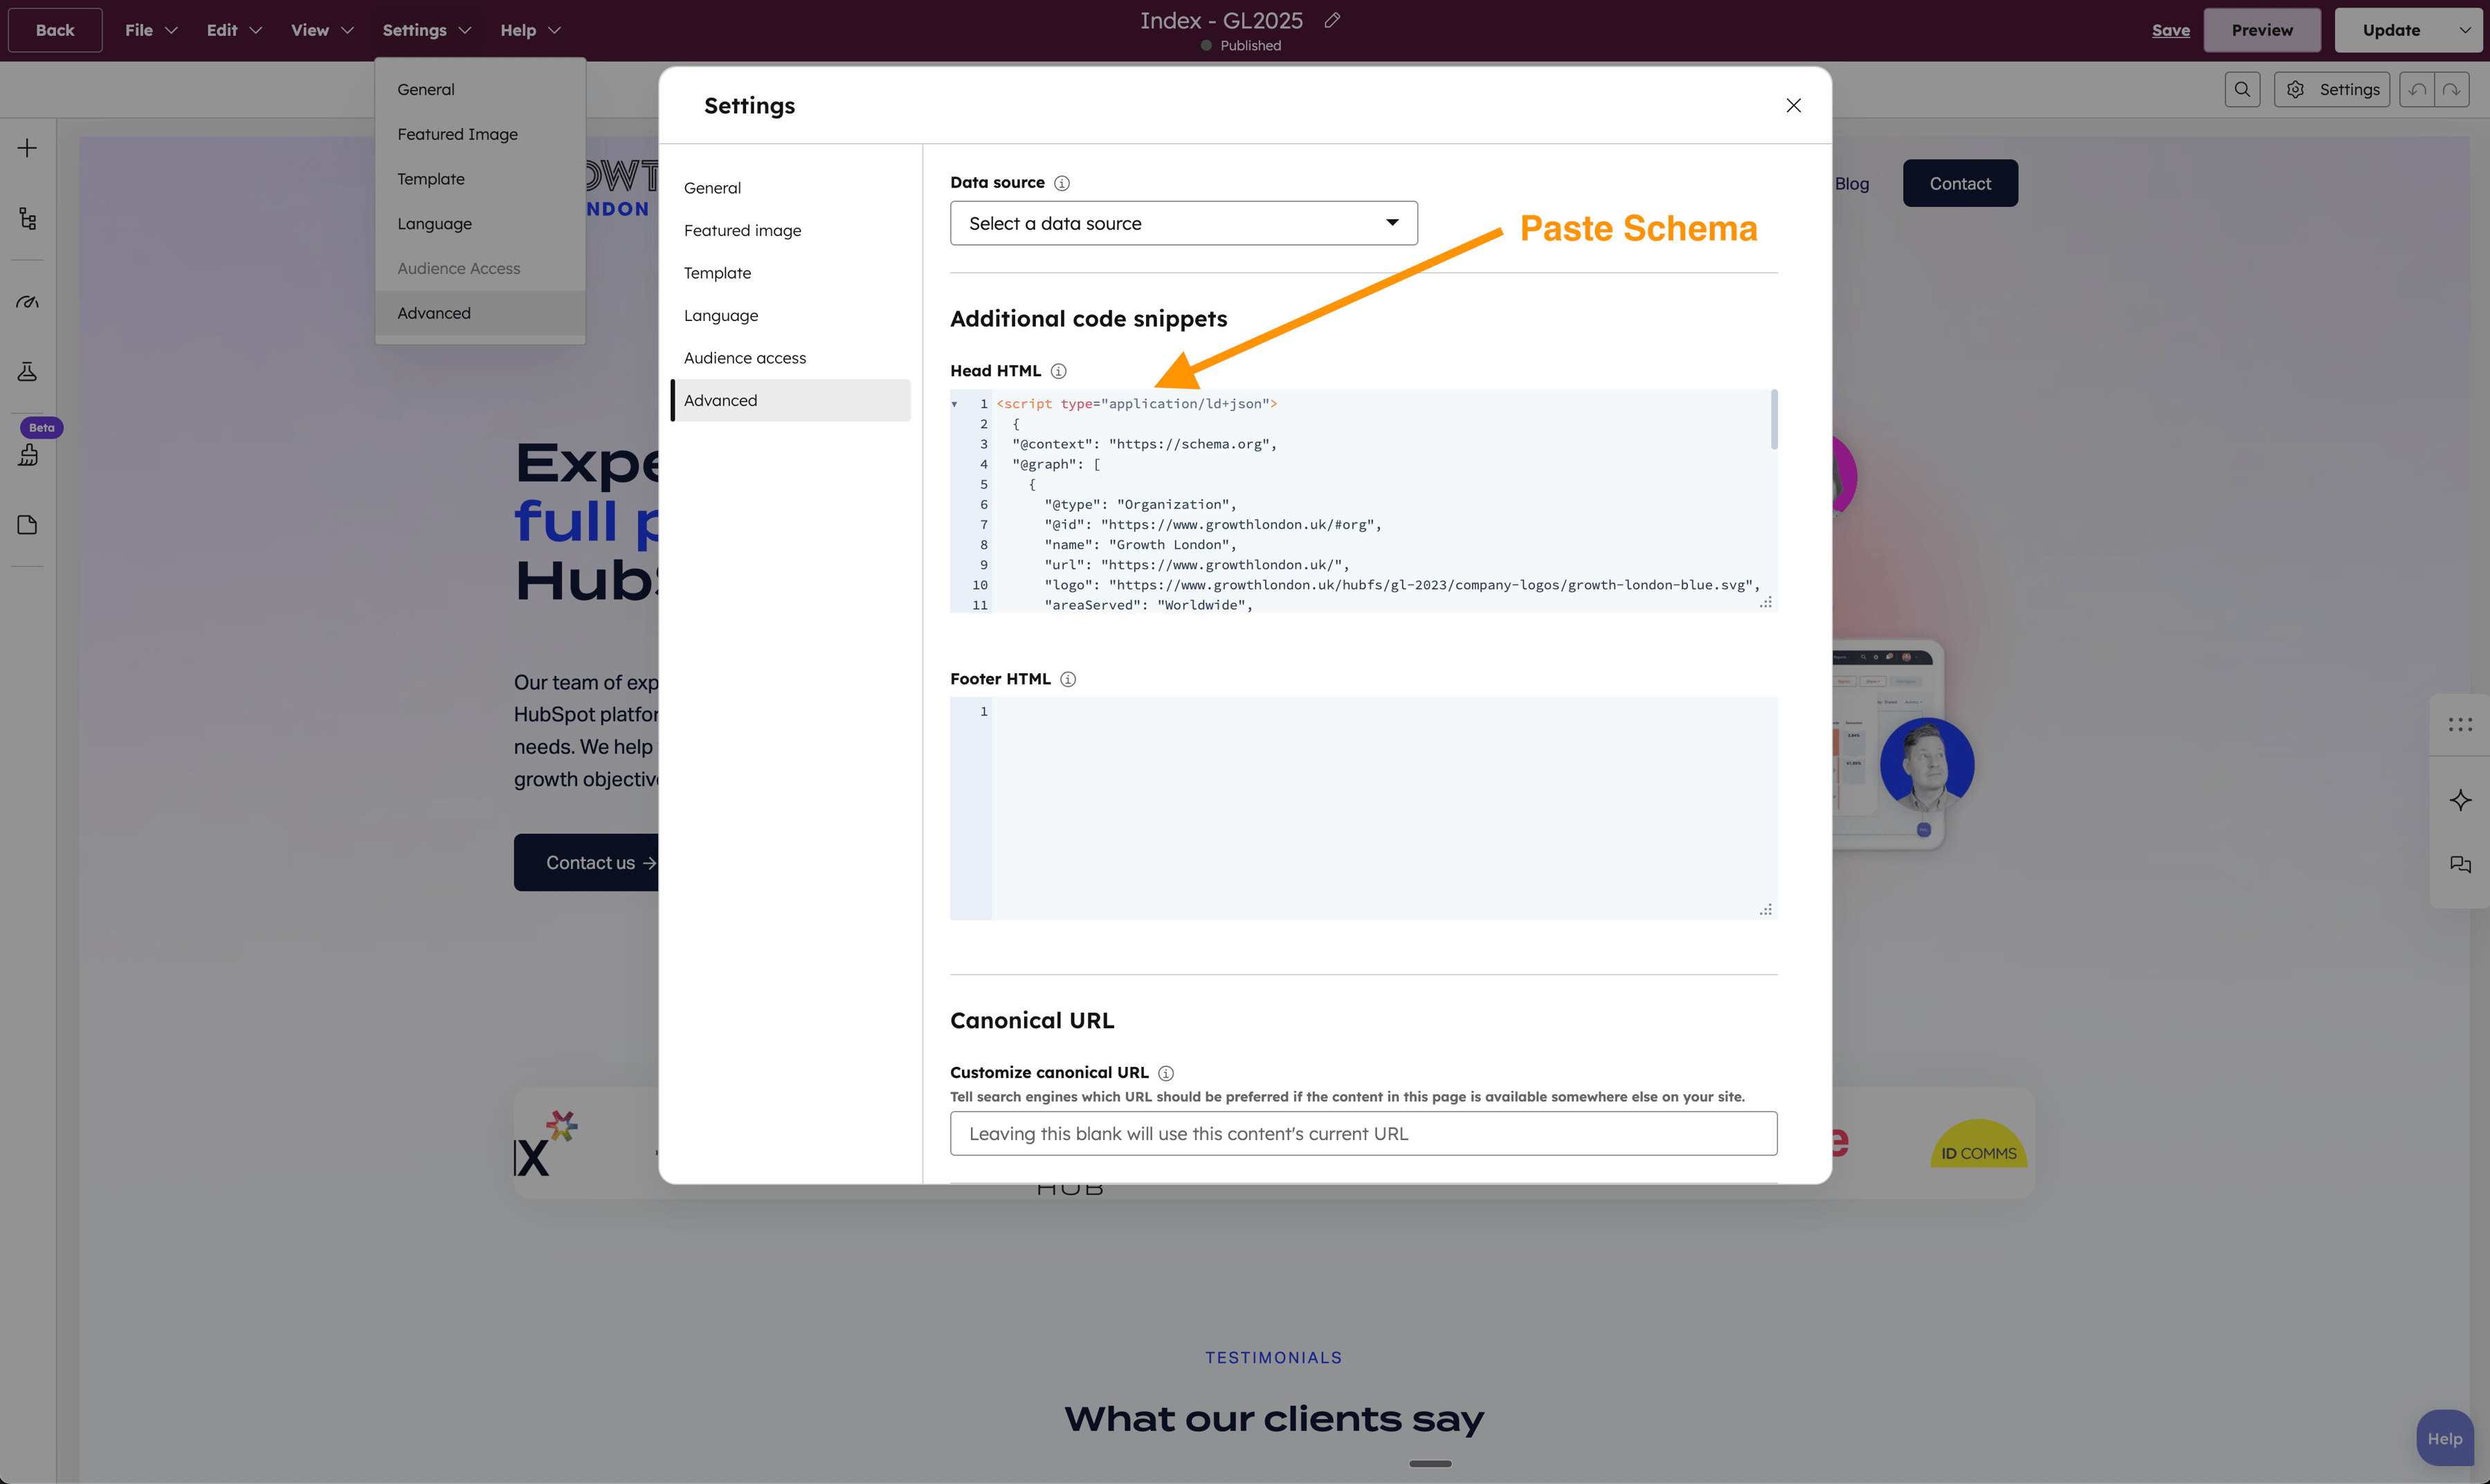Switch to the Audience access settings tab
2490x1484 pixels.
[744, 357]
